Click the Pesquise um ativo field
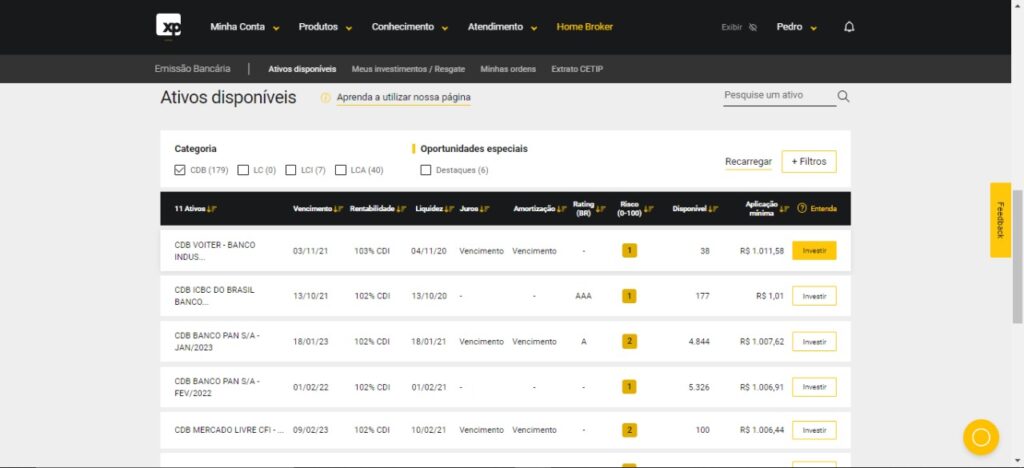Image resolution: width=1024 pixels, height=468 pixels. [778, 96]
